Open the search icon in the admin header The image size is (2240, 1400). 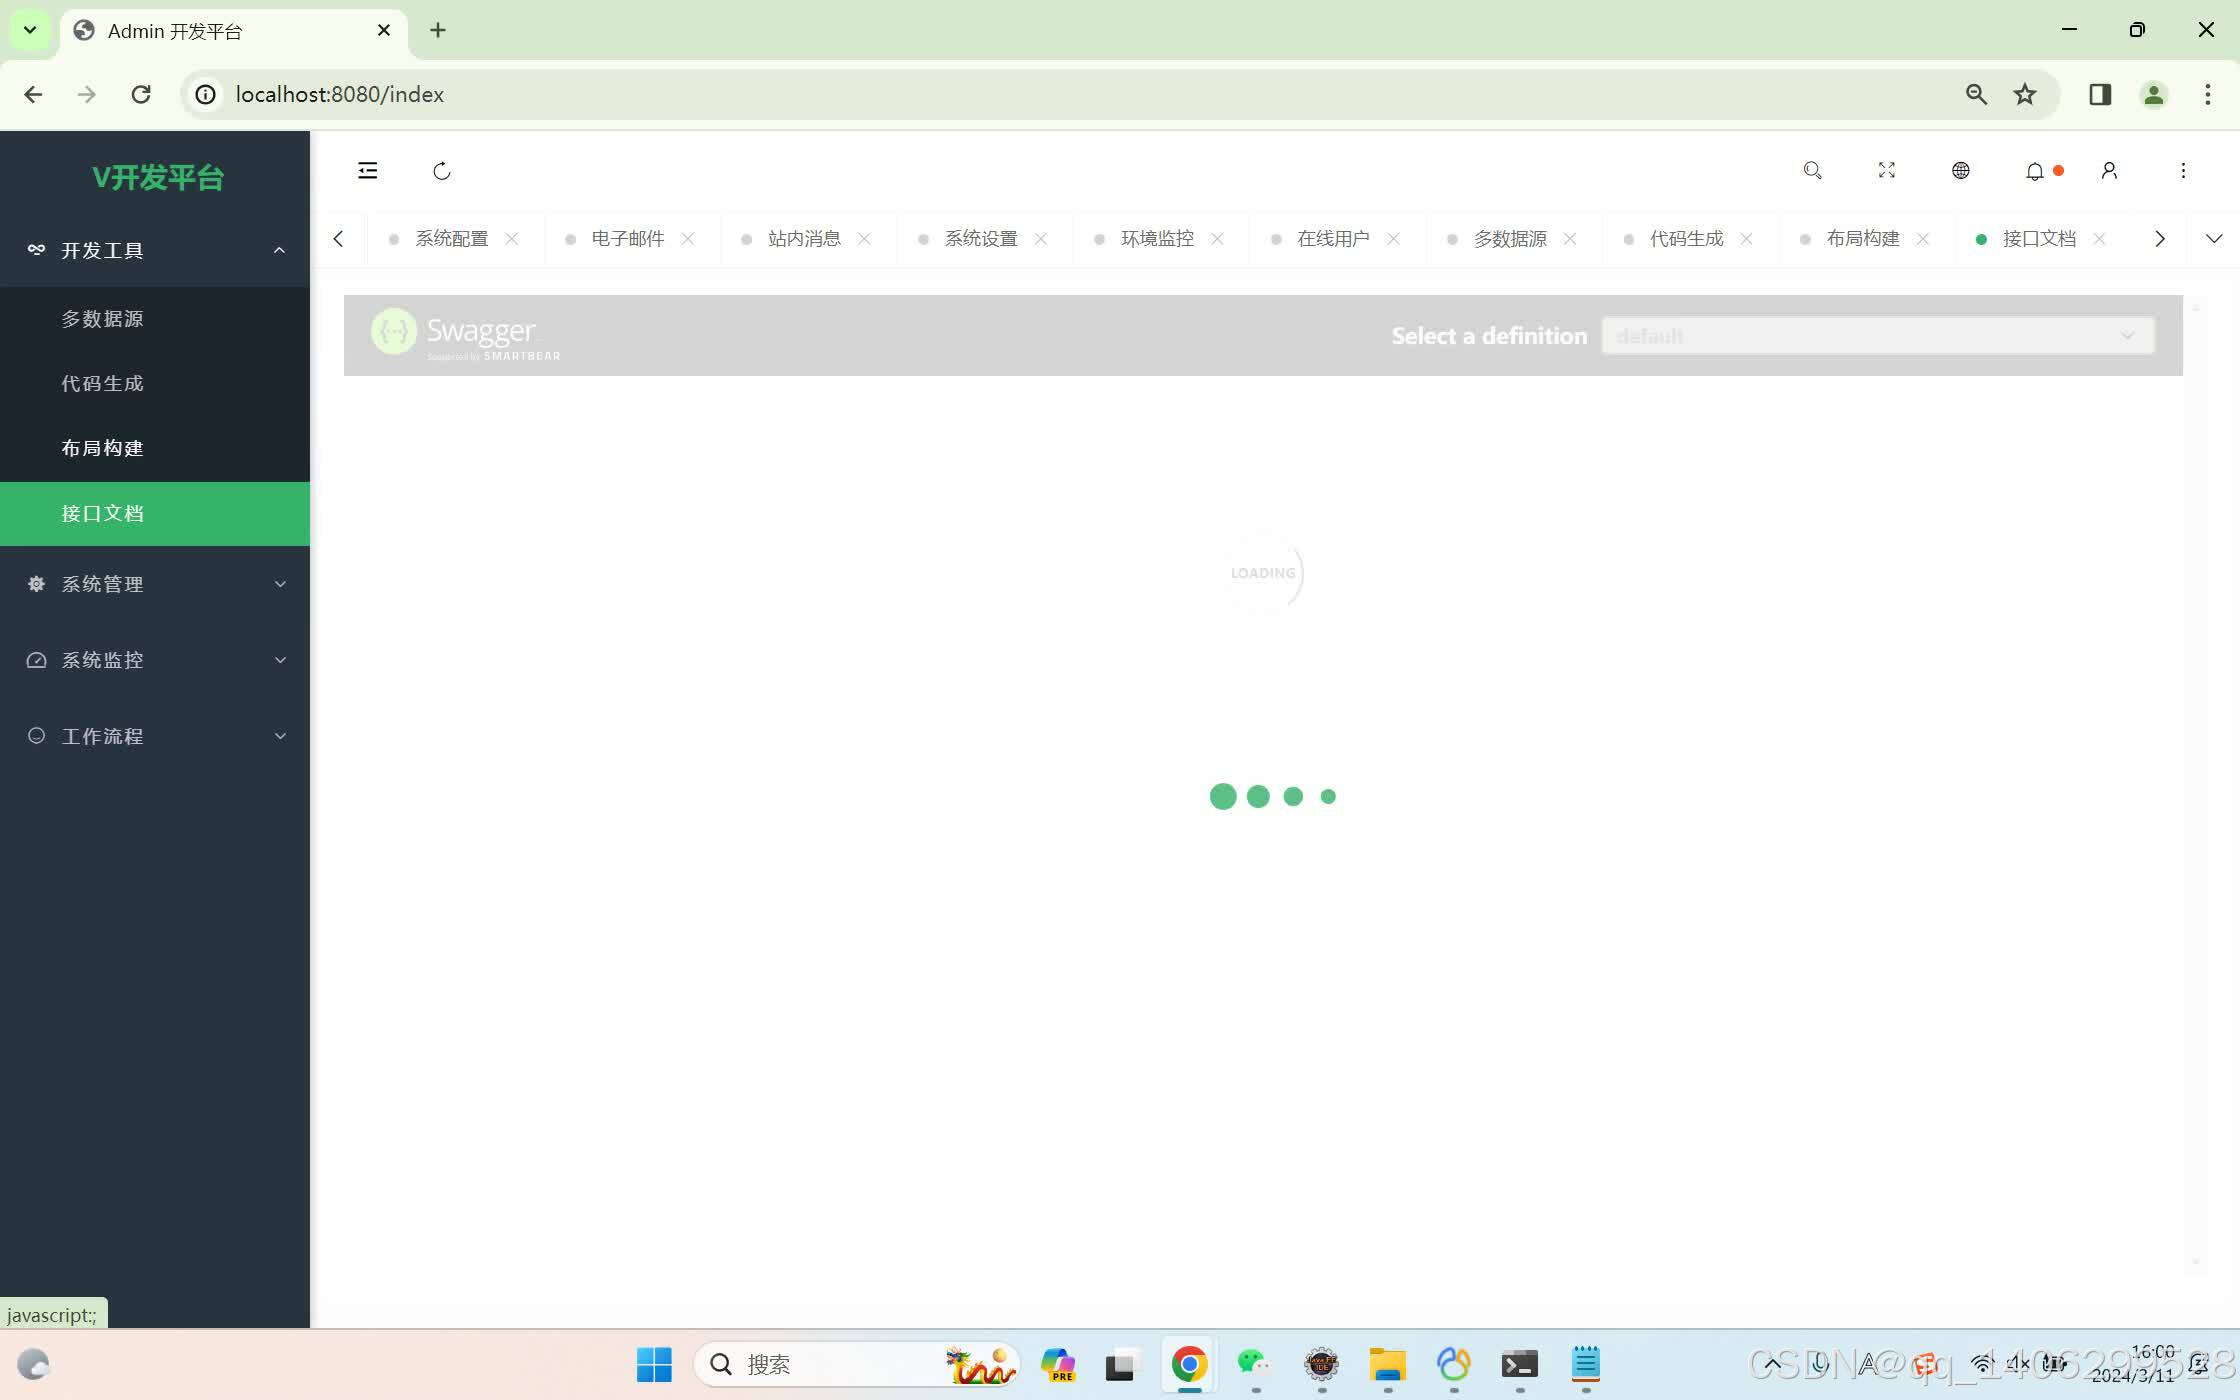pyautogui.click(x=1812, y=171)
